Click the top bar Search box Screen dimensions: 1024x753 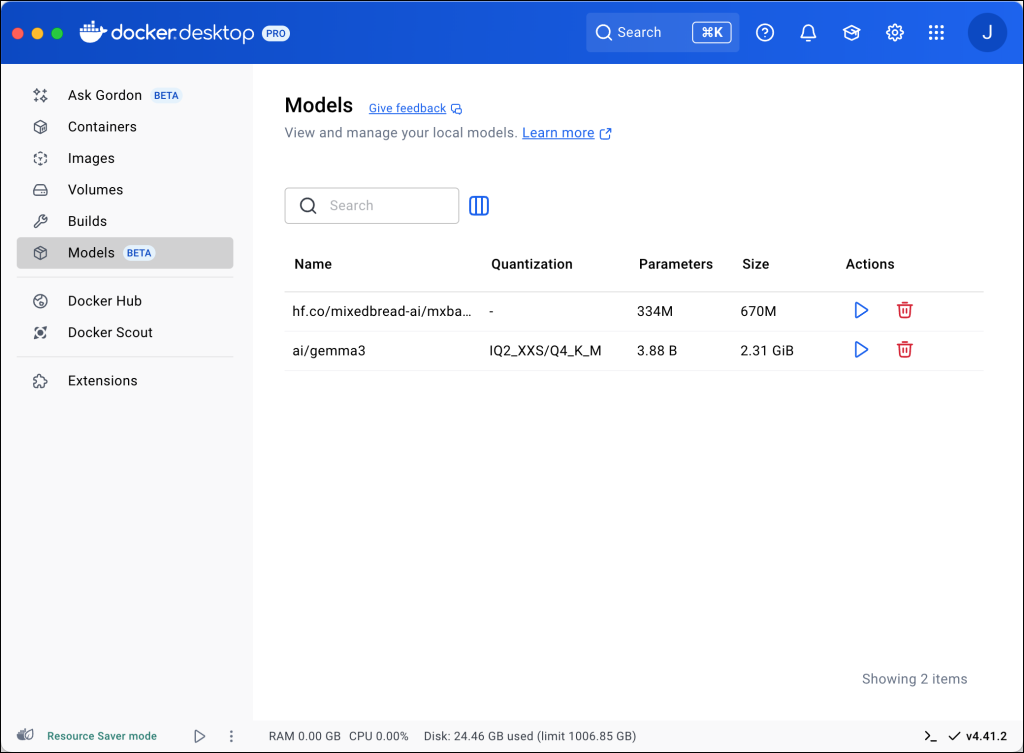pos(662,33)
